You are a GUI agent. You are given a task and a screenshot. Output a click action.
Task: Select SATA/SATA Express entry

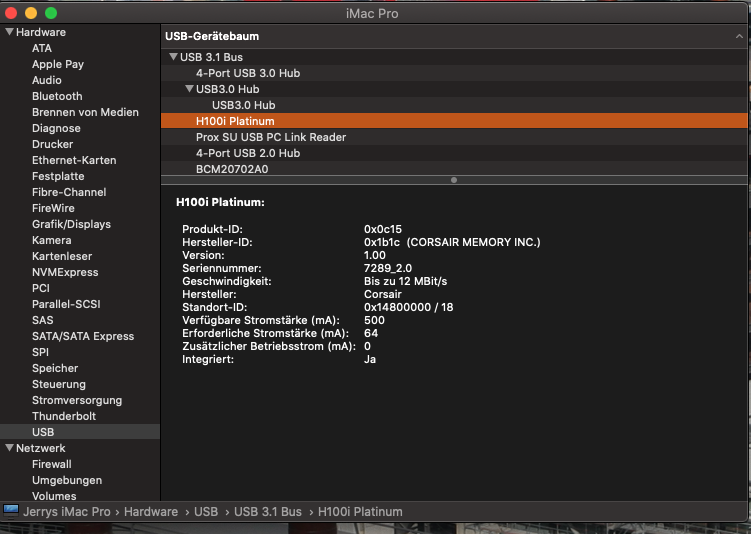(83, 336)
